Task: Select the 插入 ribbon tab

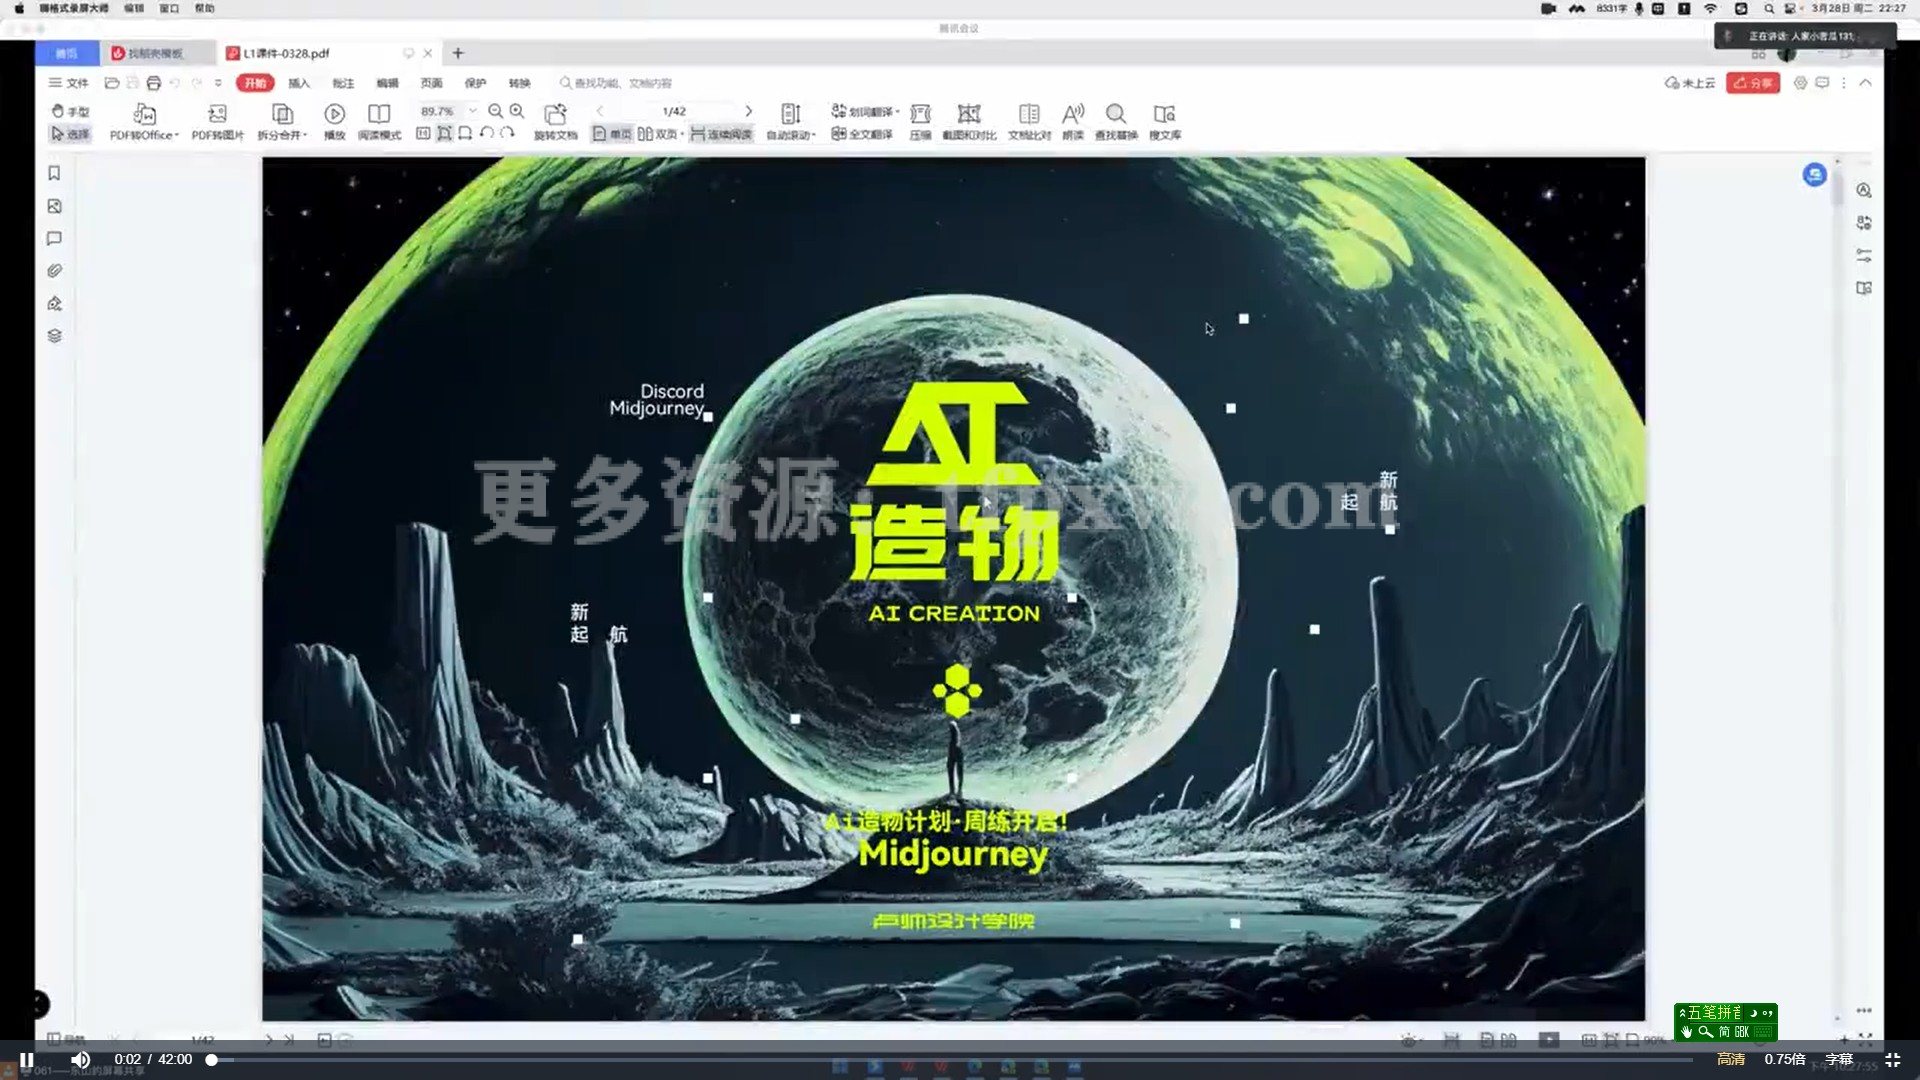Action: tap(299, 83)
